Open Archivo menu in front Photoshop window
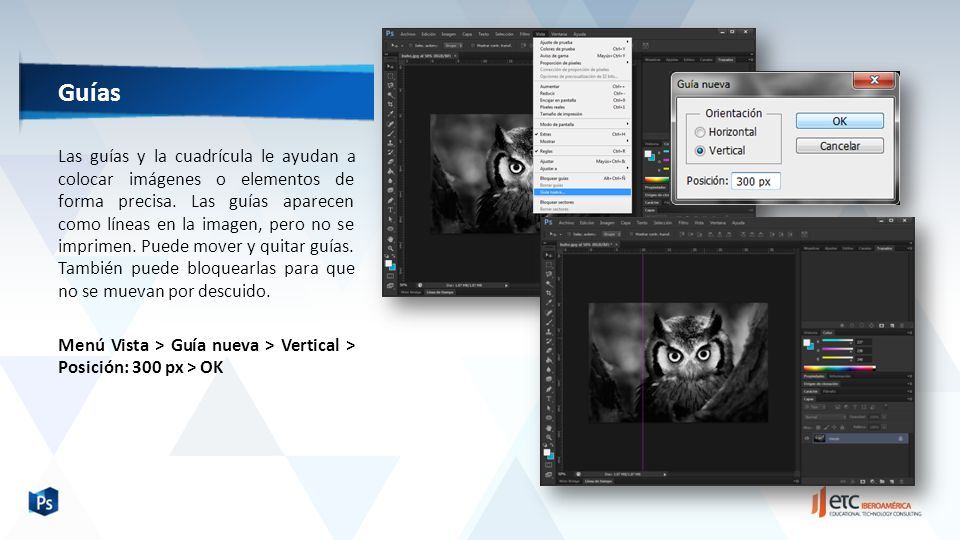The width and height of the screenshot is (960, 540). pos(566,223)
